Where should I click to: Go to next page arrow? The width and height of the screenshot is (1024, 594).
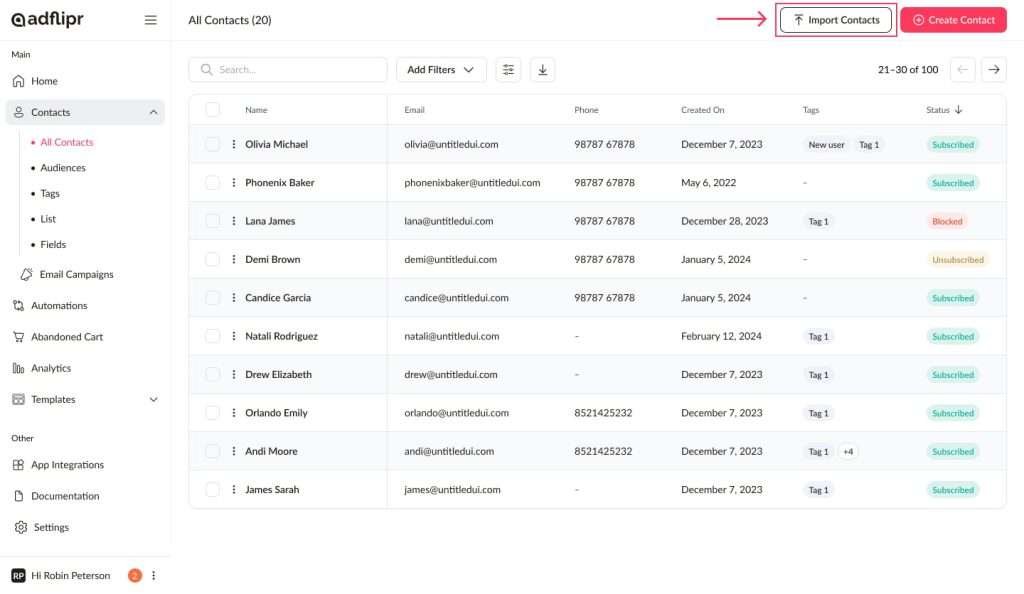pyautogui.click(x=993, y=70)
